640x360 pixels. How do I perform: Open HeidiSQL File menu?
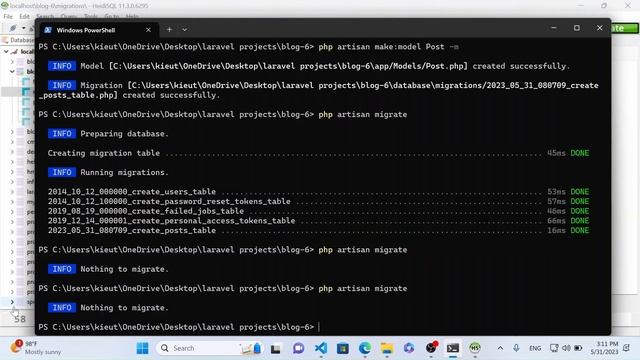pyautogui.click(x=8, y=16)
